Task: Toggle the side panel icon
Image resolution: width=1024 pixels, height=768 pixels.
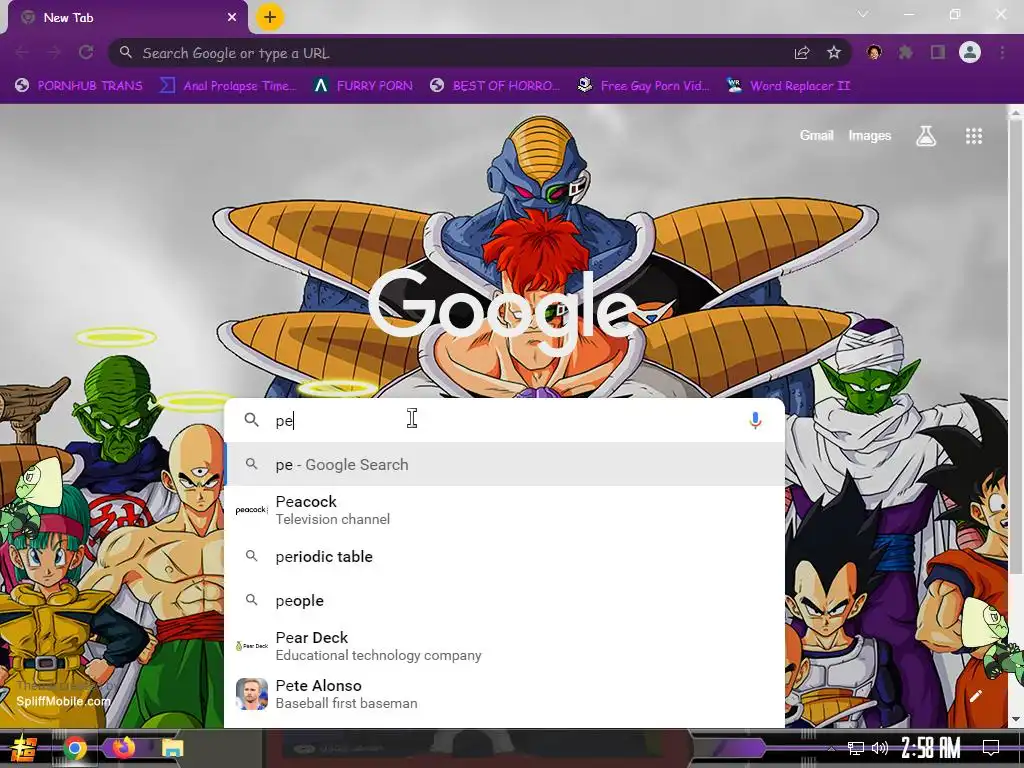Action: point(938,52)
